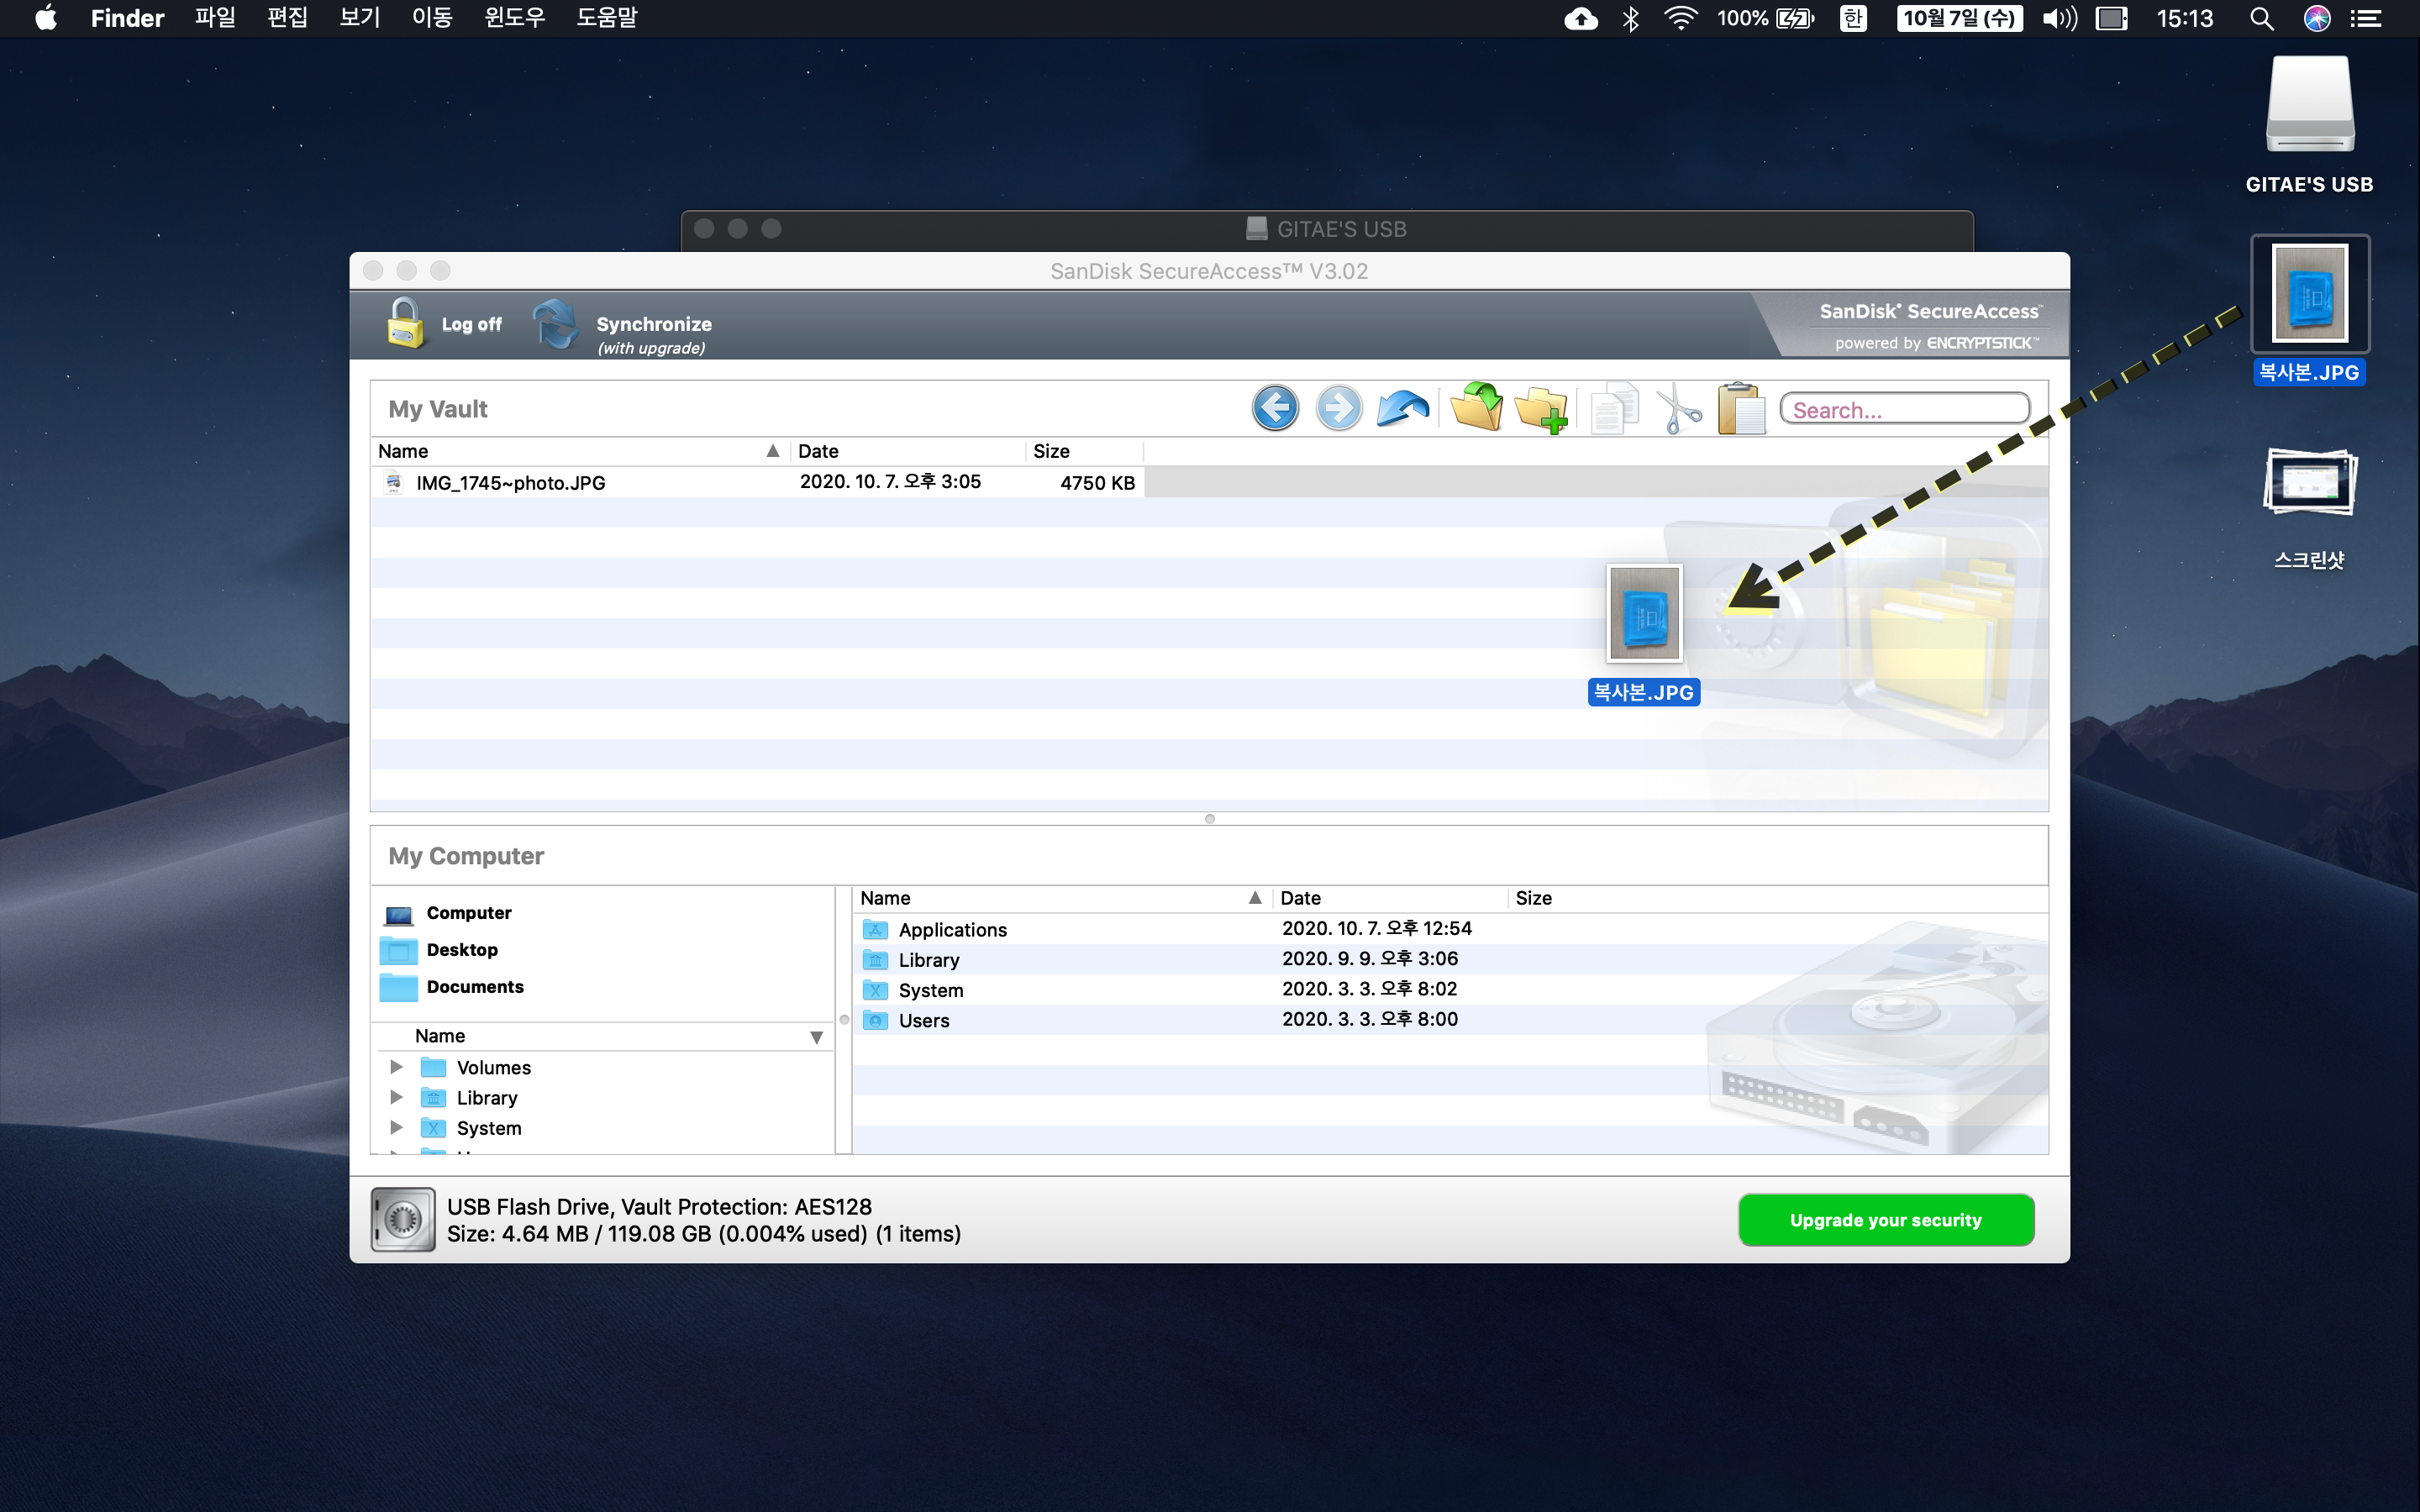Open the Finder menu
Viewport: 2420px width, 1512px height.
click(127, 18)
